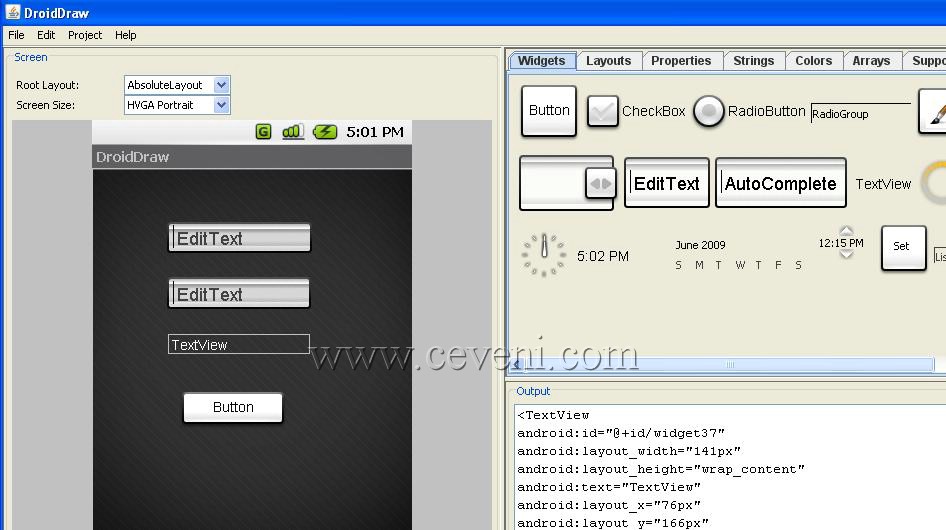Viewport: 946px width, 530px height.
Task: Select the RadioButton widget in palette
Action: pos(749,111)
